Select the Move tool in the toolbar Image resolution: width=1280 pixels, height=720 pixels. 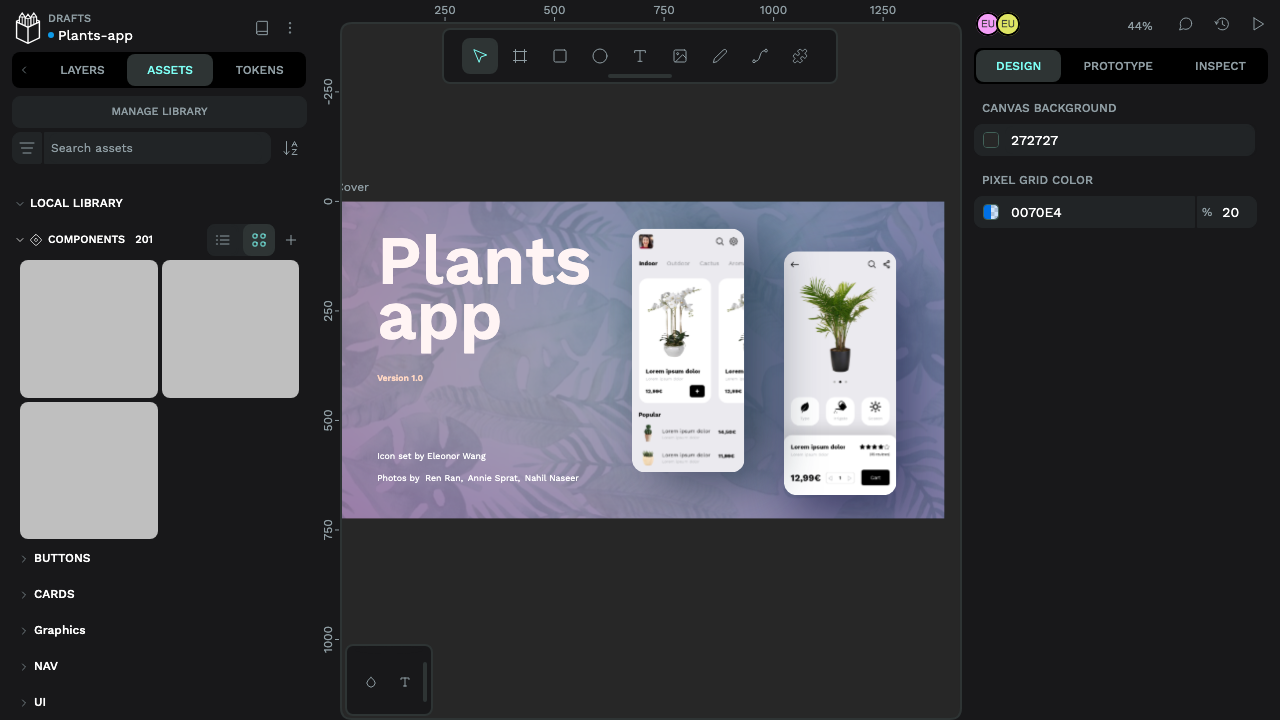point(480,56)
